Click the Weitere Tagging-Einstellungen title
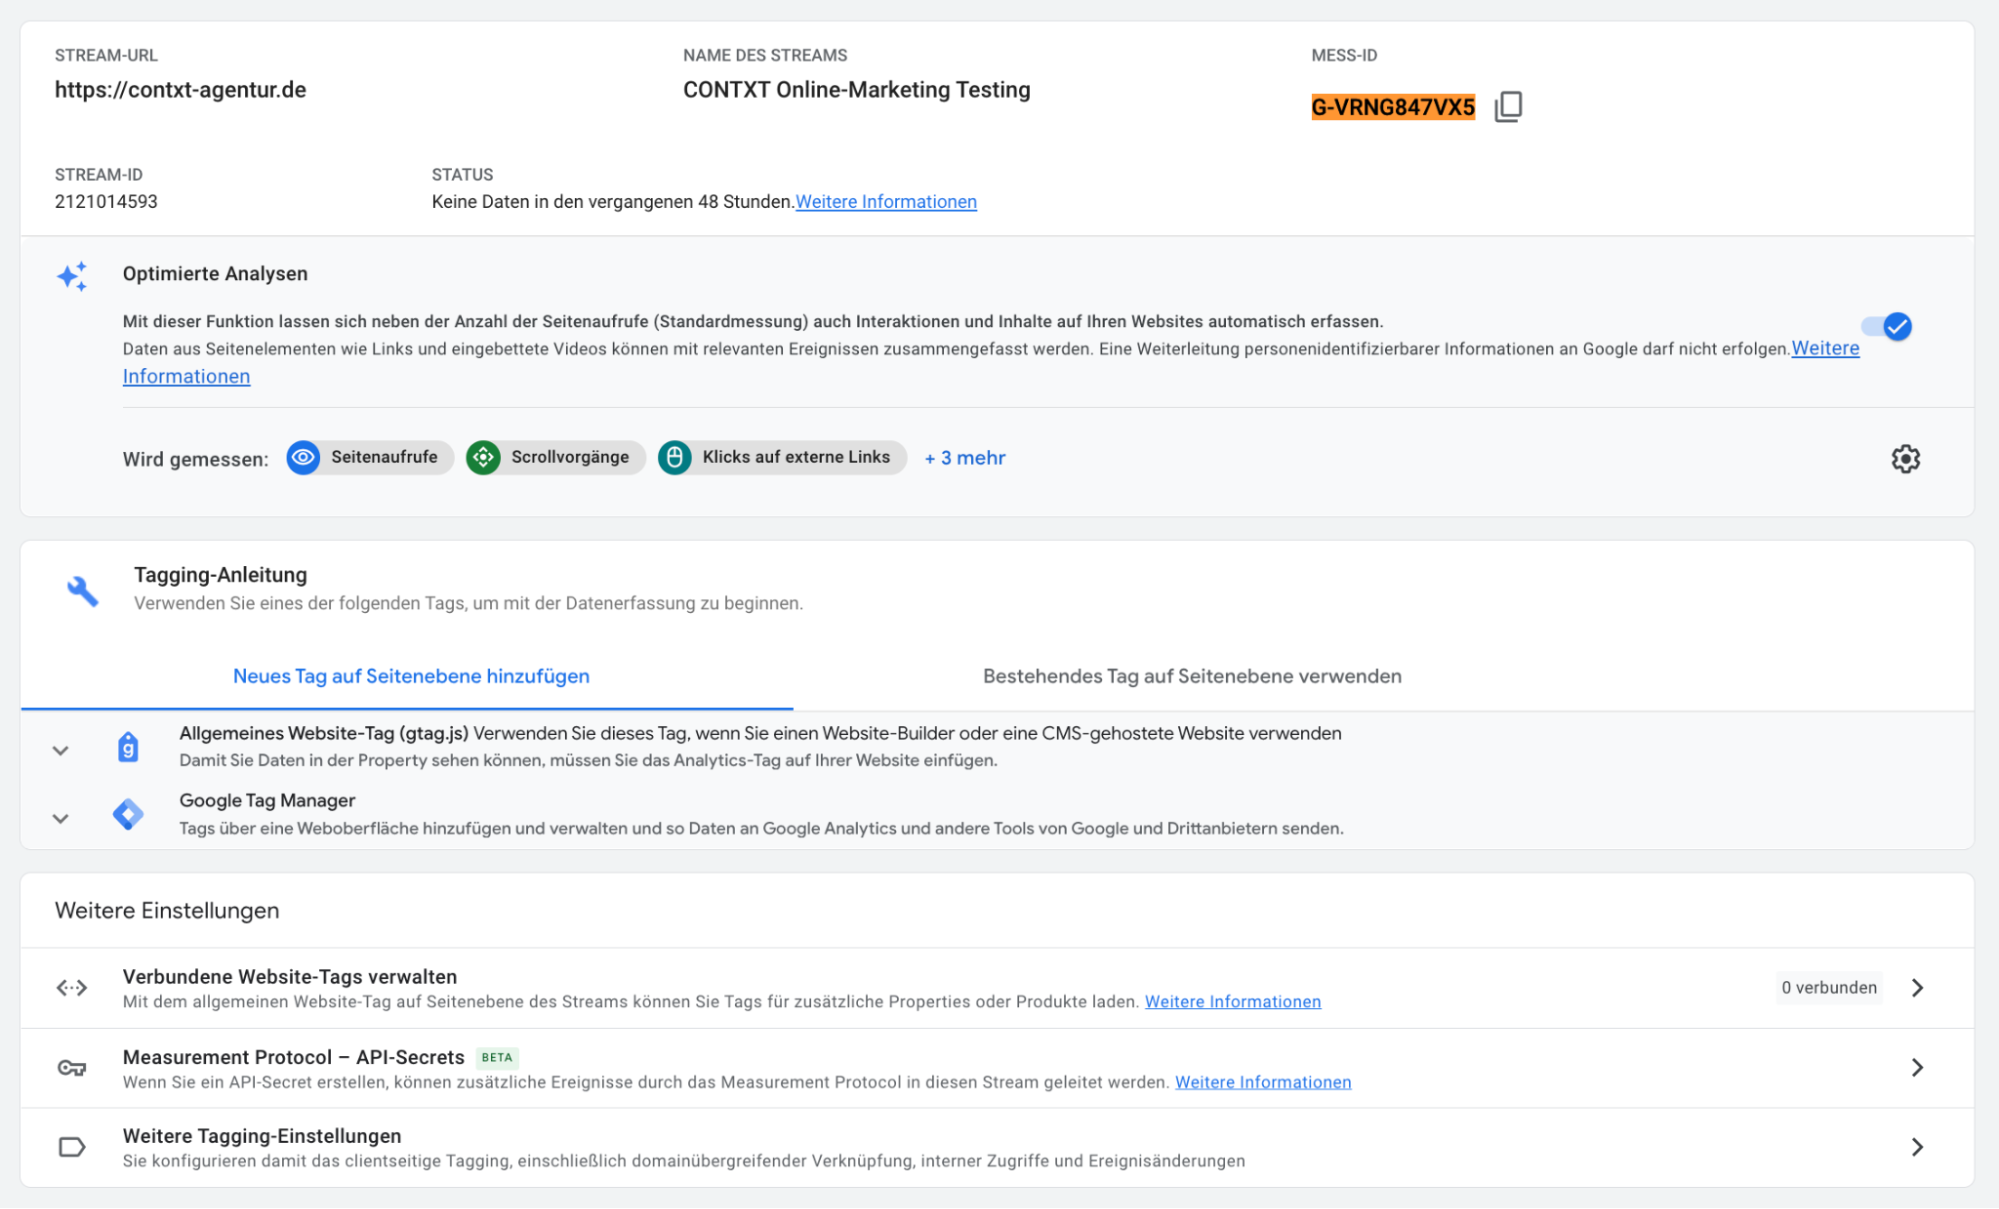This screenshot has width=1999, height=1209. (262, 1136)
